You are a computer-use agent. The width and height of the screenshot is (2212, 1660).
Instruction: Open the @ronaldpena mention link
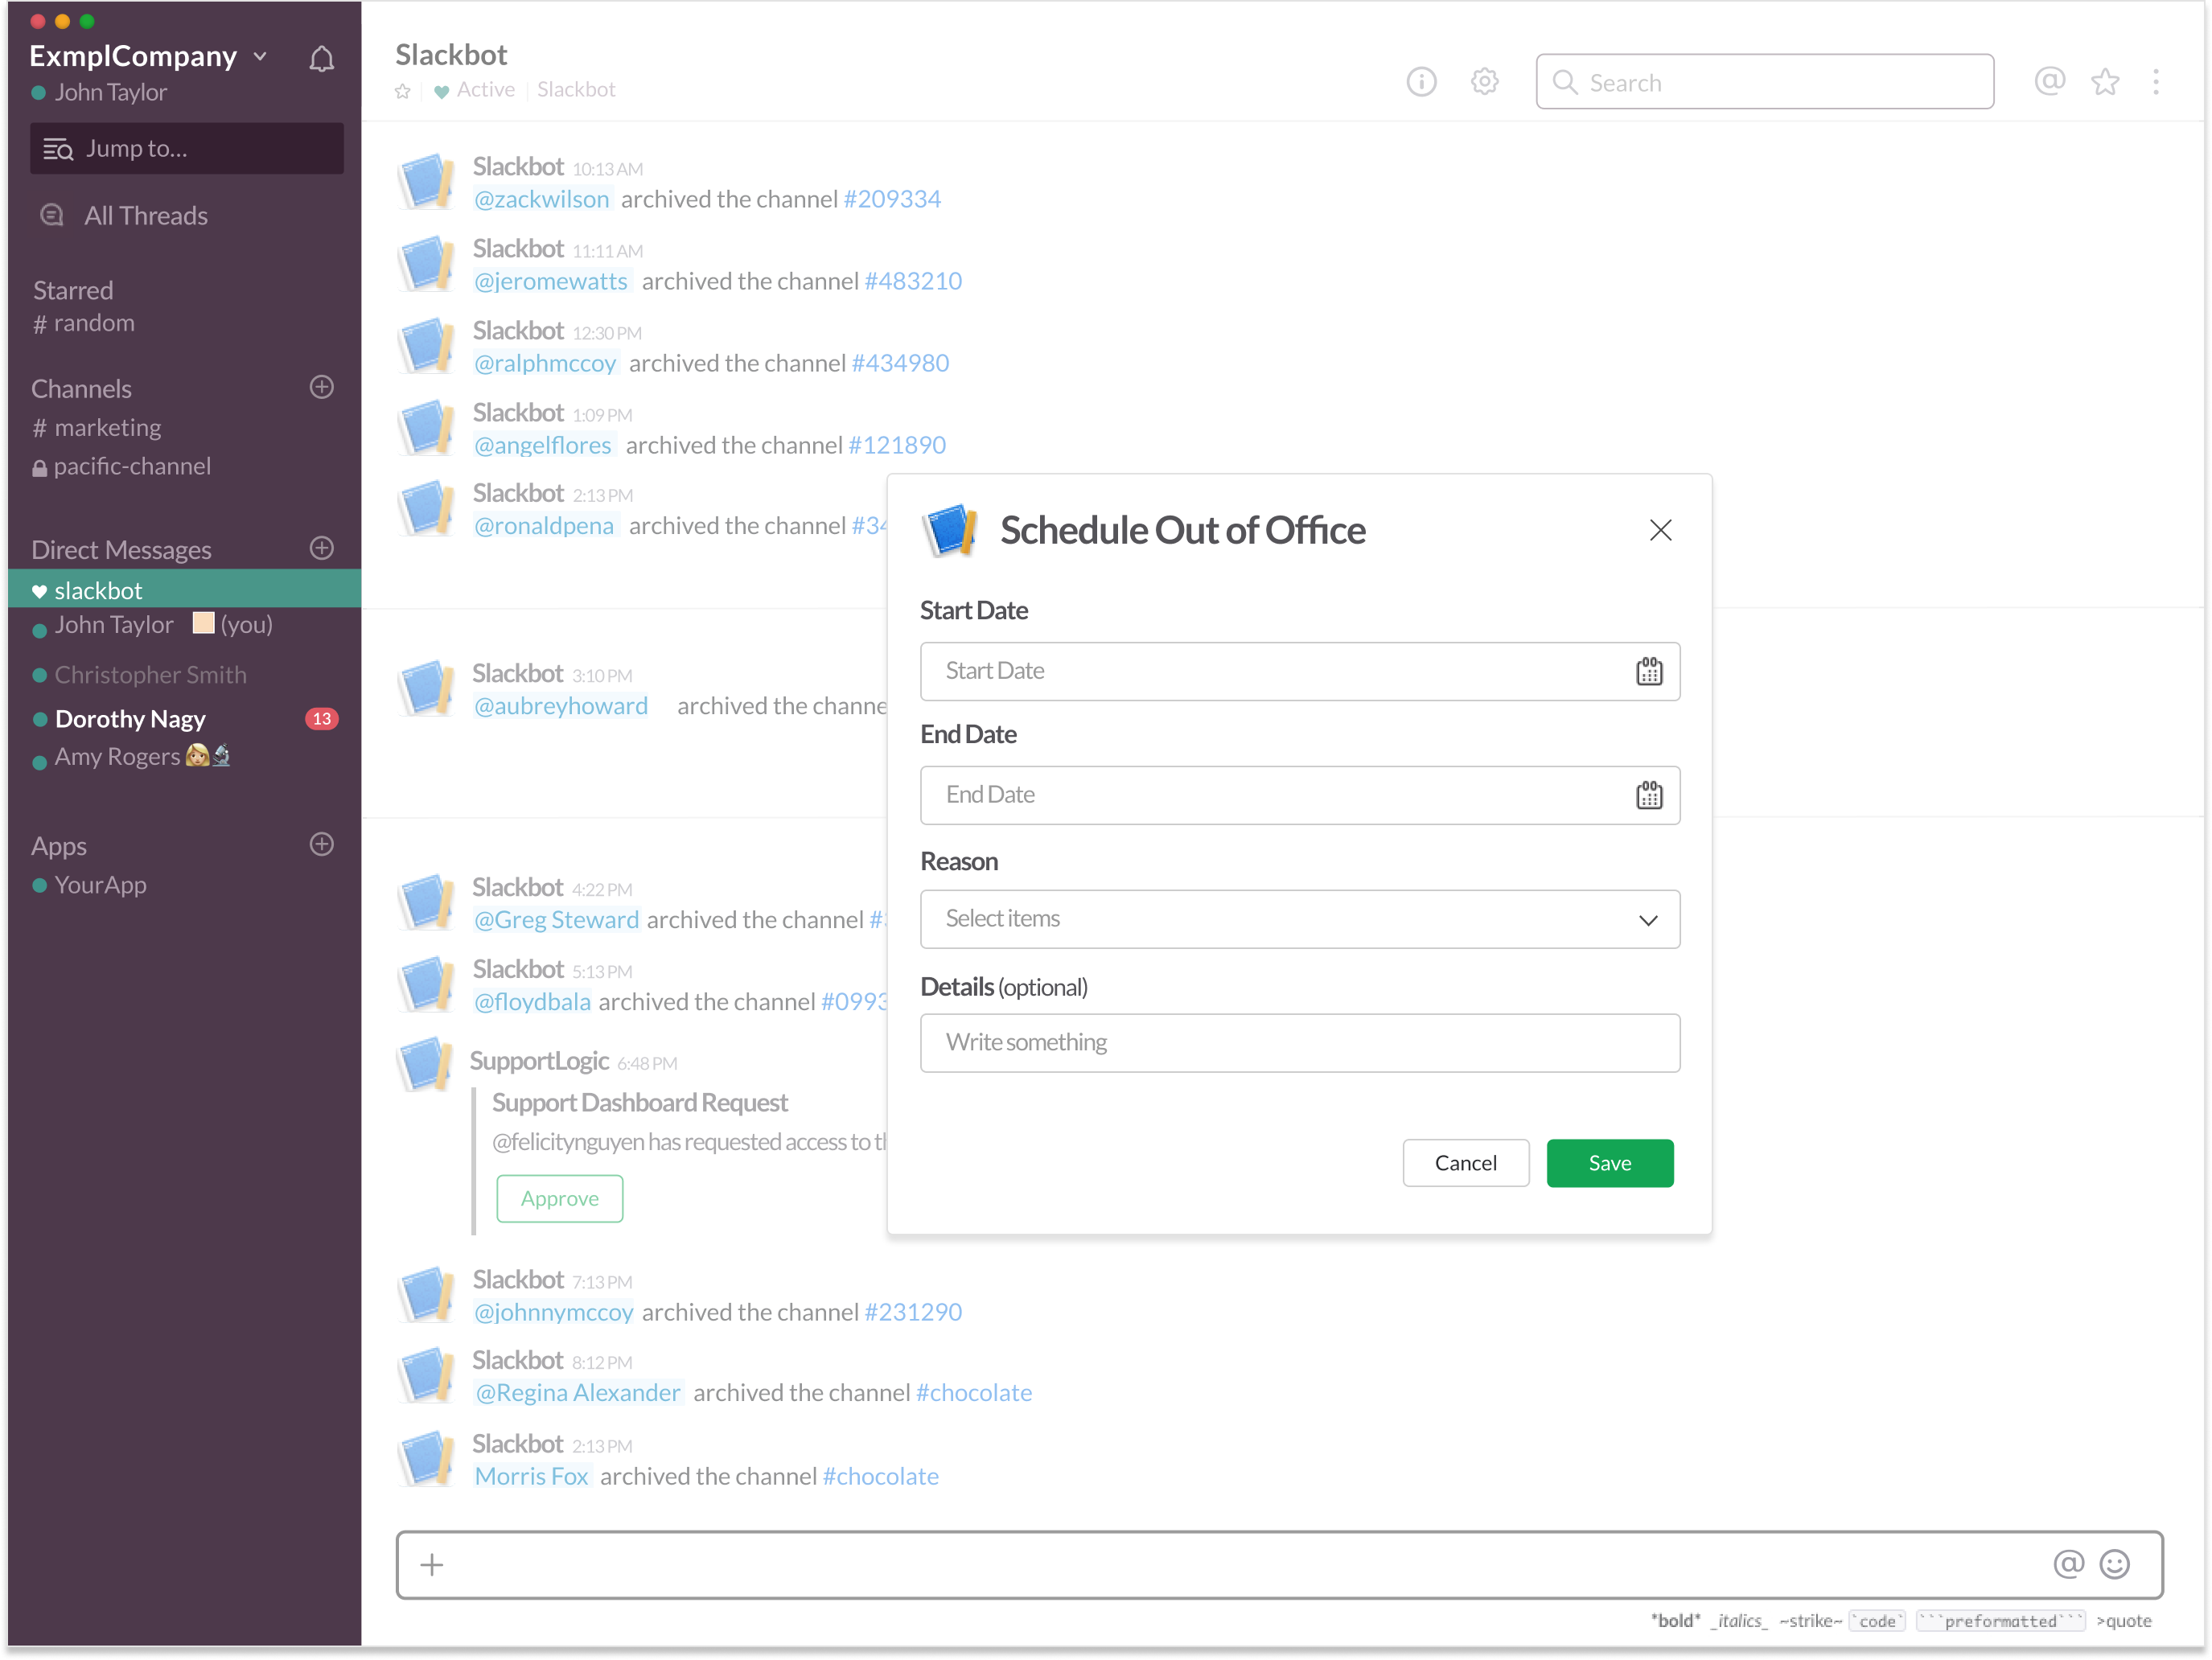point(544,526)
